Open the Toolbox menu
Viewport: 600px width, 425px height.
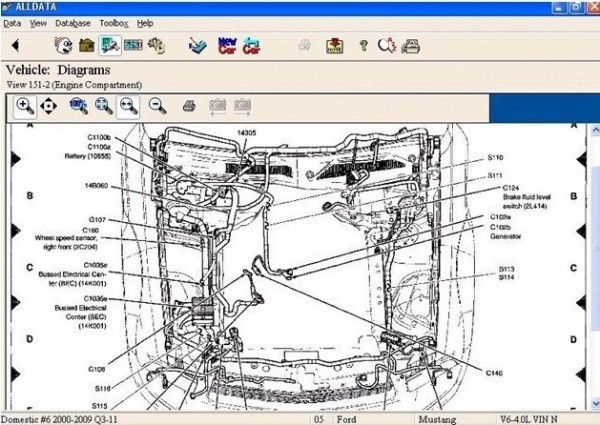114,22
